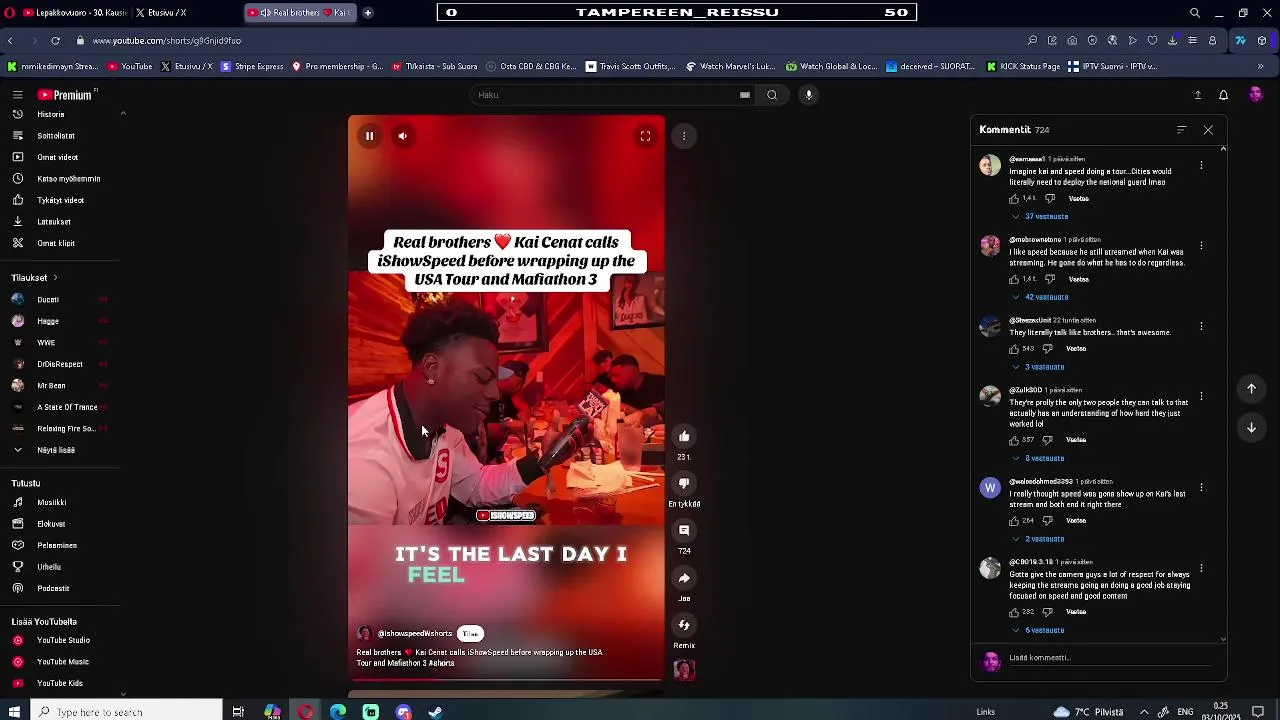This screenshot has height=720, width=1280.
Task: Like the 'Imagine kai and speed' comment
Action: pyautogui.click(x=1014, y=198)
